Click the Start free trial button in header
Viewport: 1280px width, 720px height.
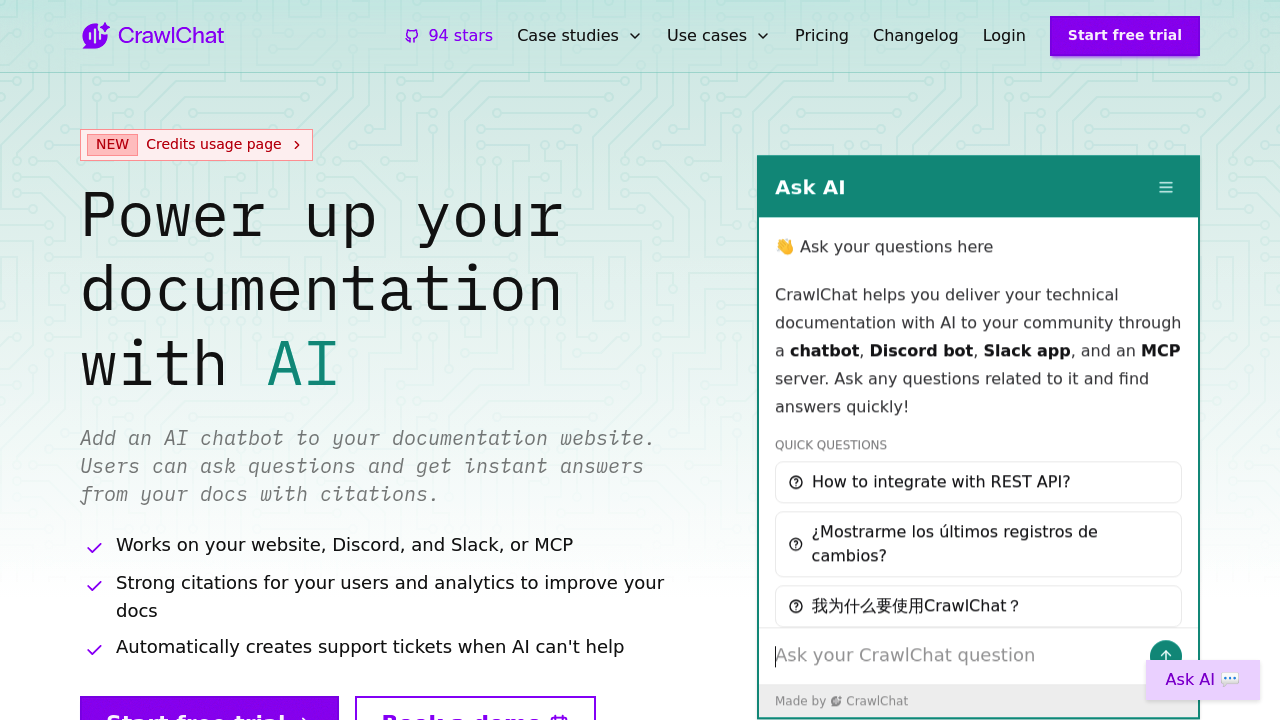point(1124,35)
